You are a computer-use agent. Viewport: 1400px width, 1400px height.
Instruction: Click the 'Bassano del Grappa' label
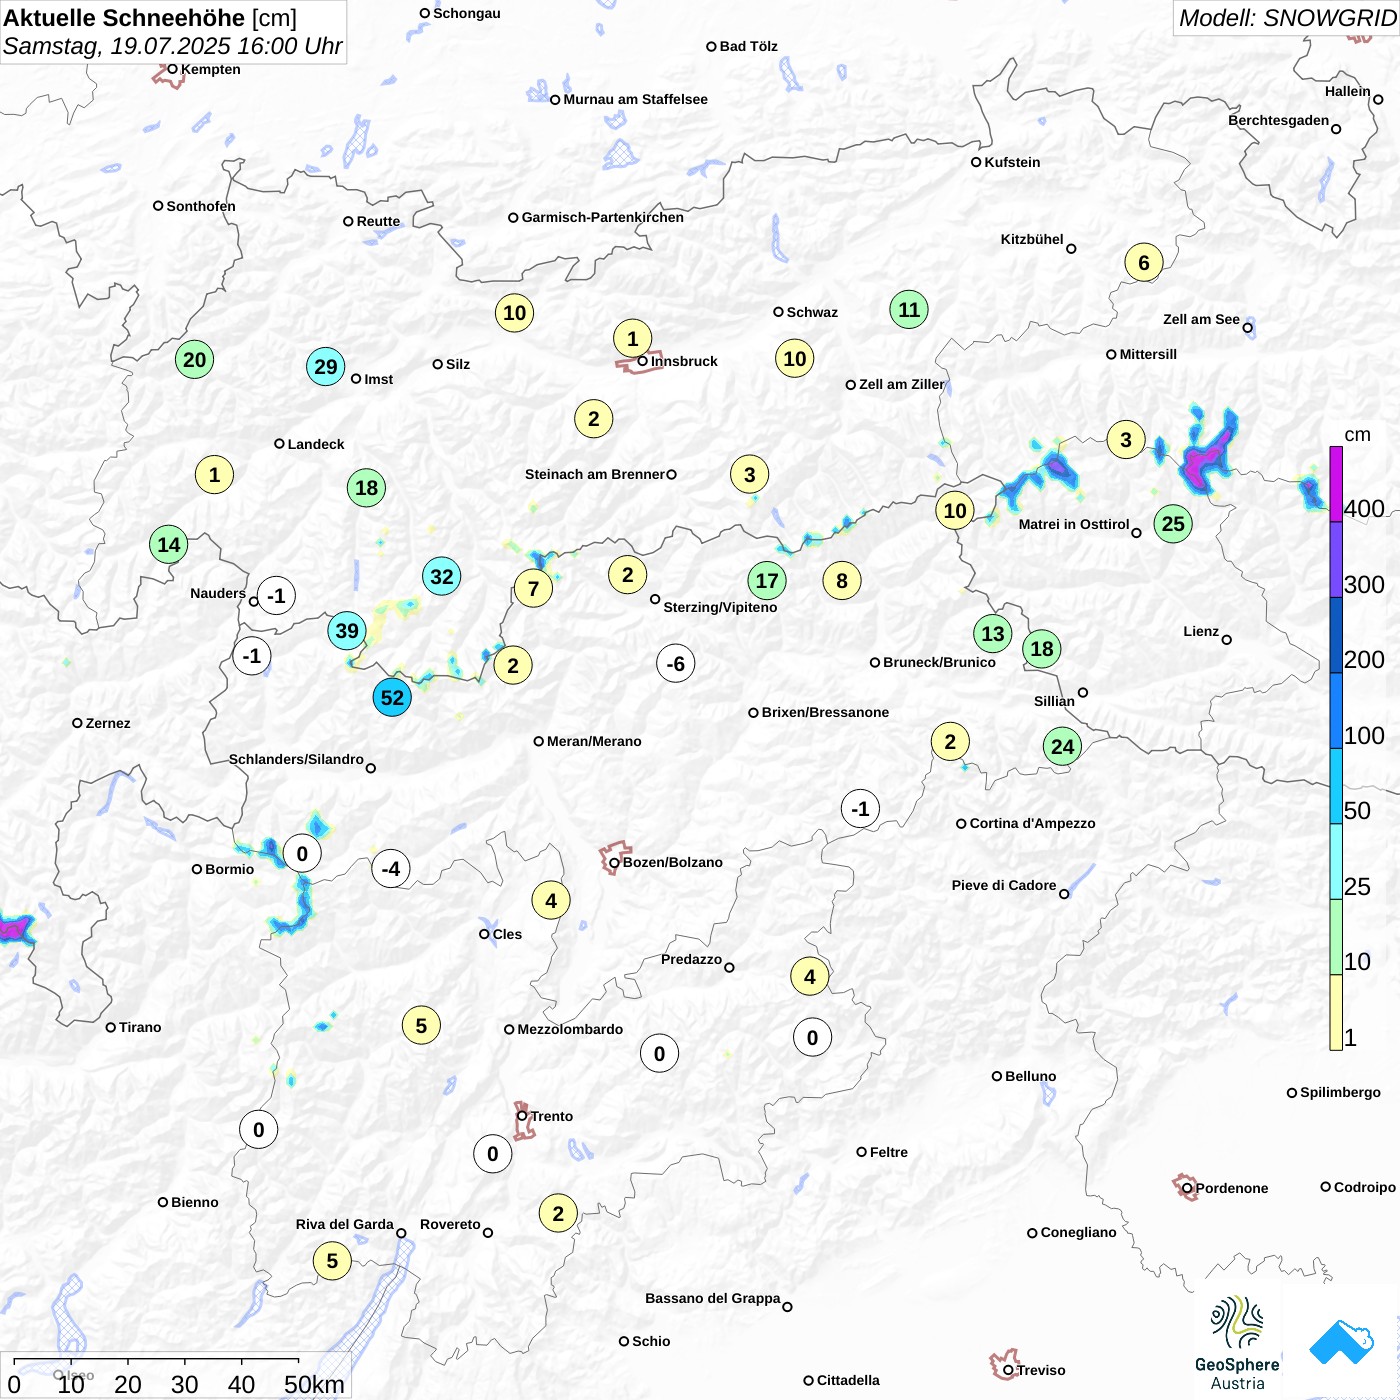pyautogui.click(x=713, y=1298)
